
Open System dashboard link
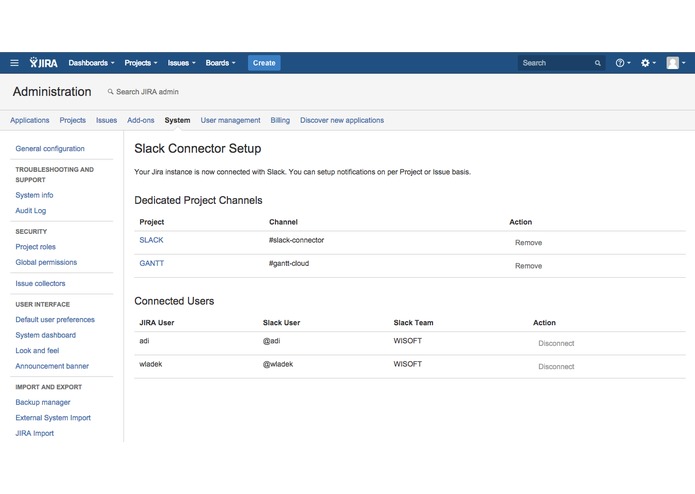(46, 335)
